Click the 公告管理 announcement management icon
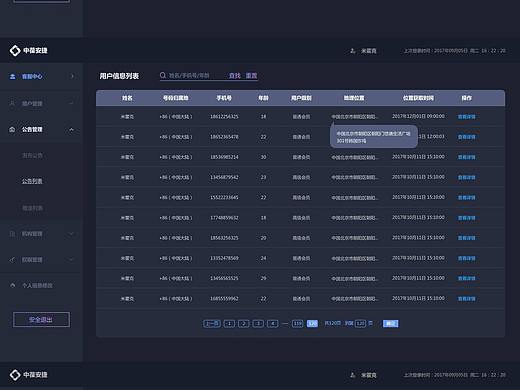Viewport: 520px width, 390px height. (12, 129)
